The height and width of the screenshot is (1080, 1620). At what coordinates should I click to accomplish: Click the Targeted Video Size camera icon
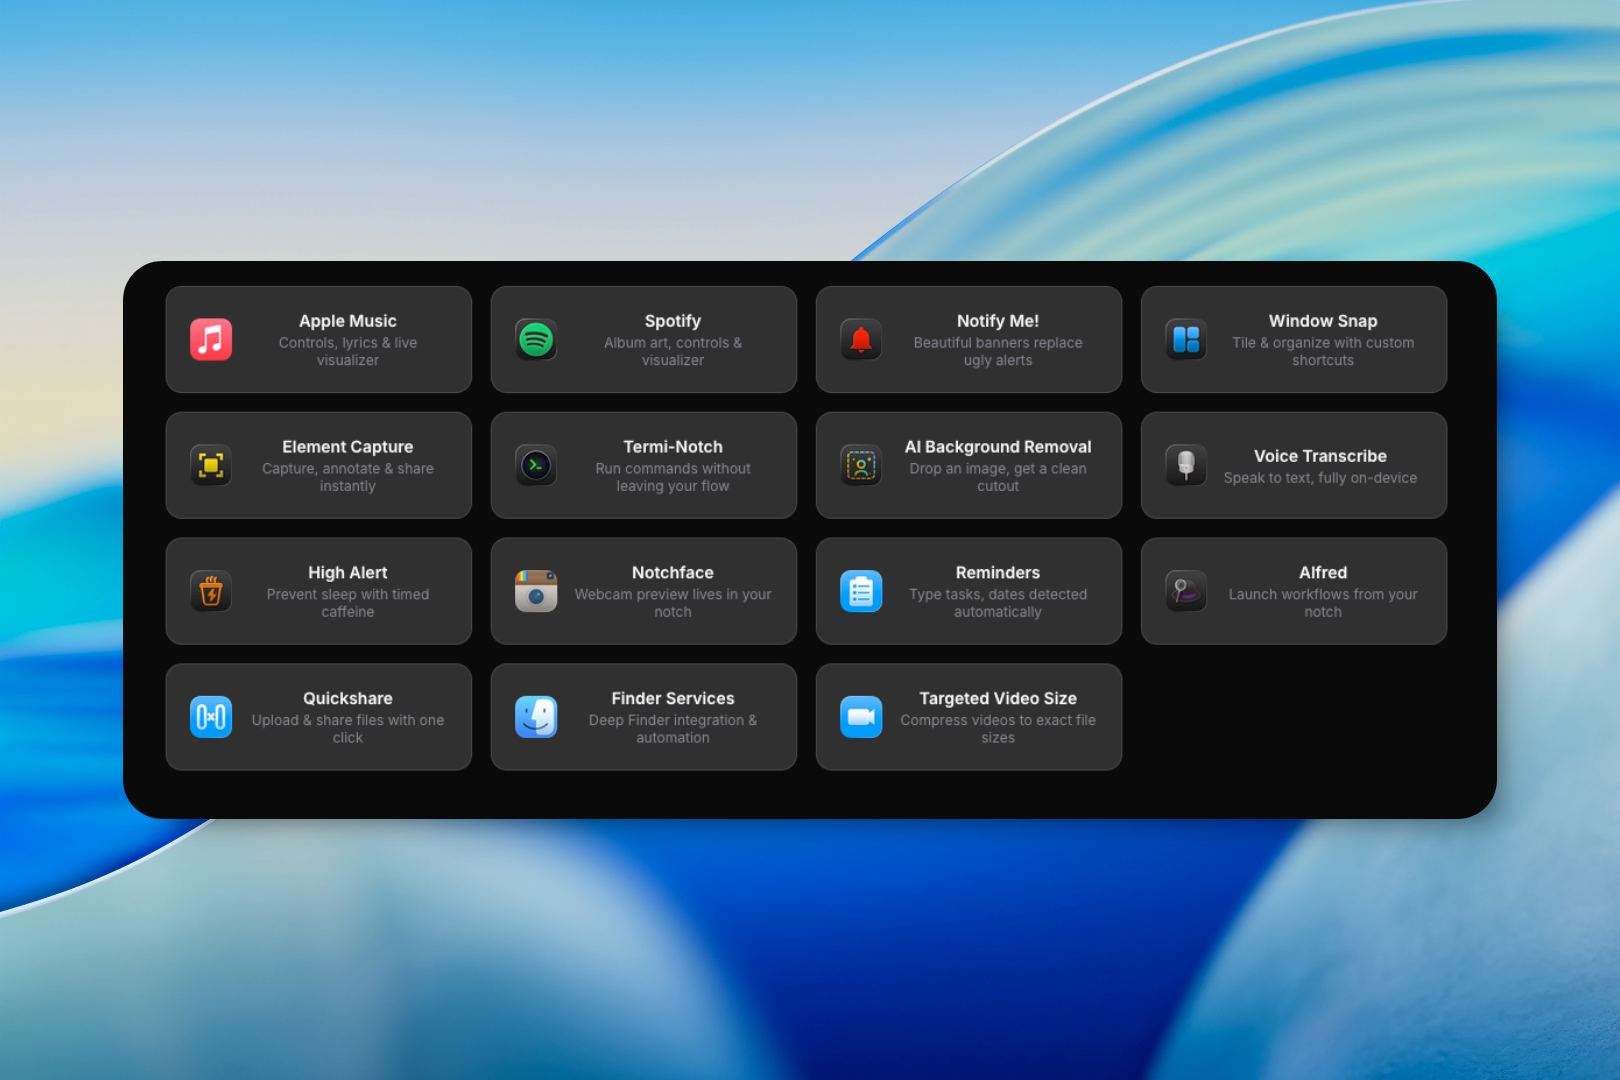pyautogui.click(x=861, y=717)
